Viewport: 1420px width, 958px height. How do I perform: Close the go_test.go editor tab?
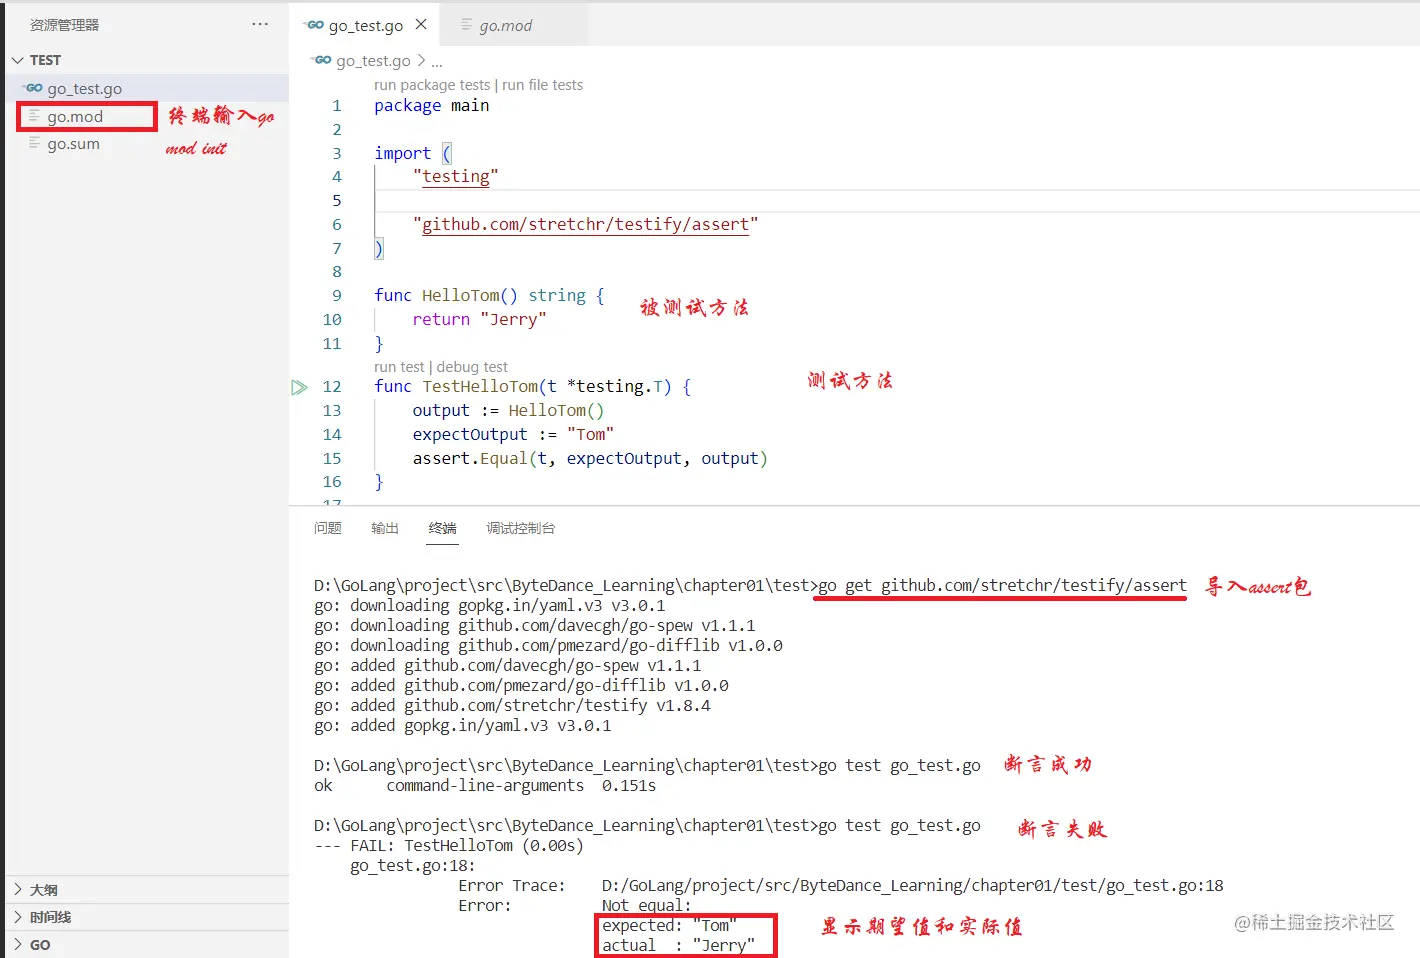(421, 24)
